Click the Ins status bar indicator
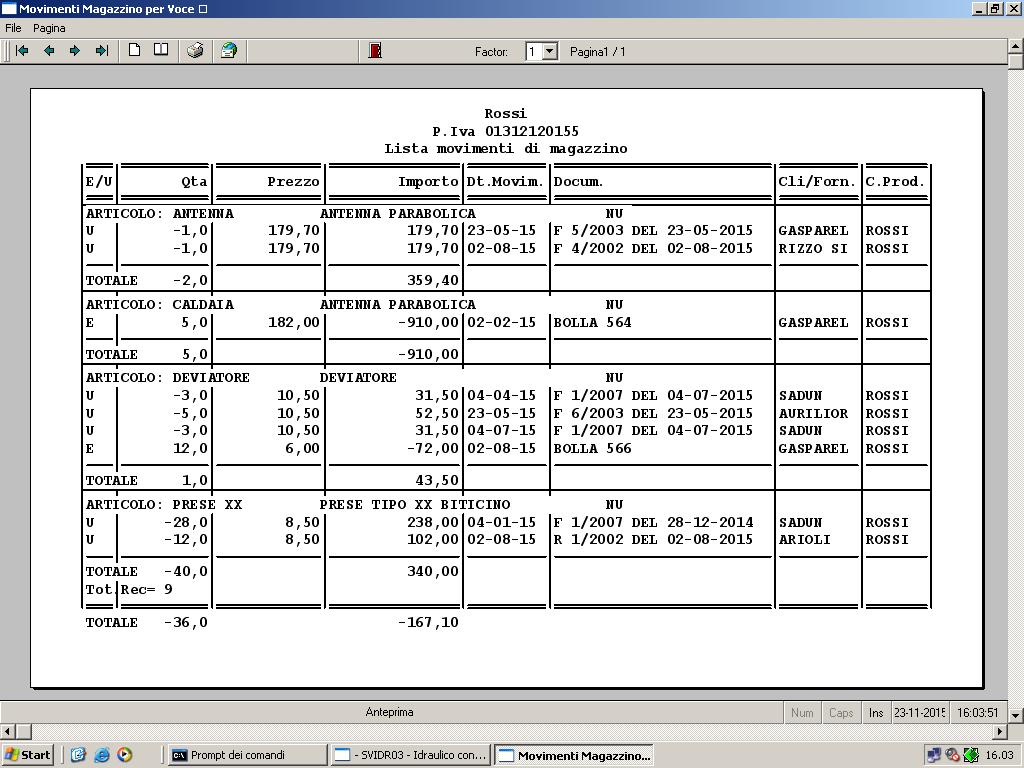This screenshot has height=768, width=1024. 876,712
